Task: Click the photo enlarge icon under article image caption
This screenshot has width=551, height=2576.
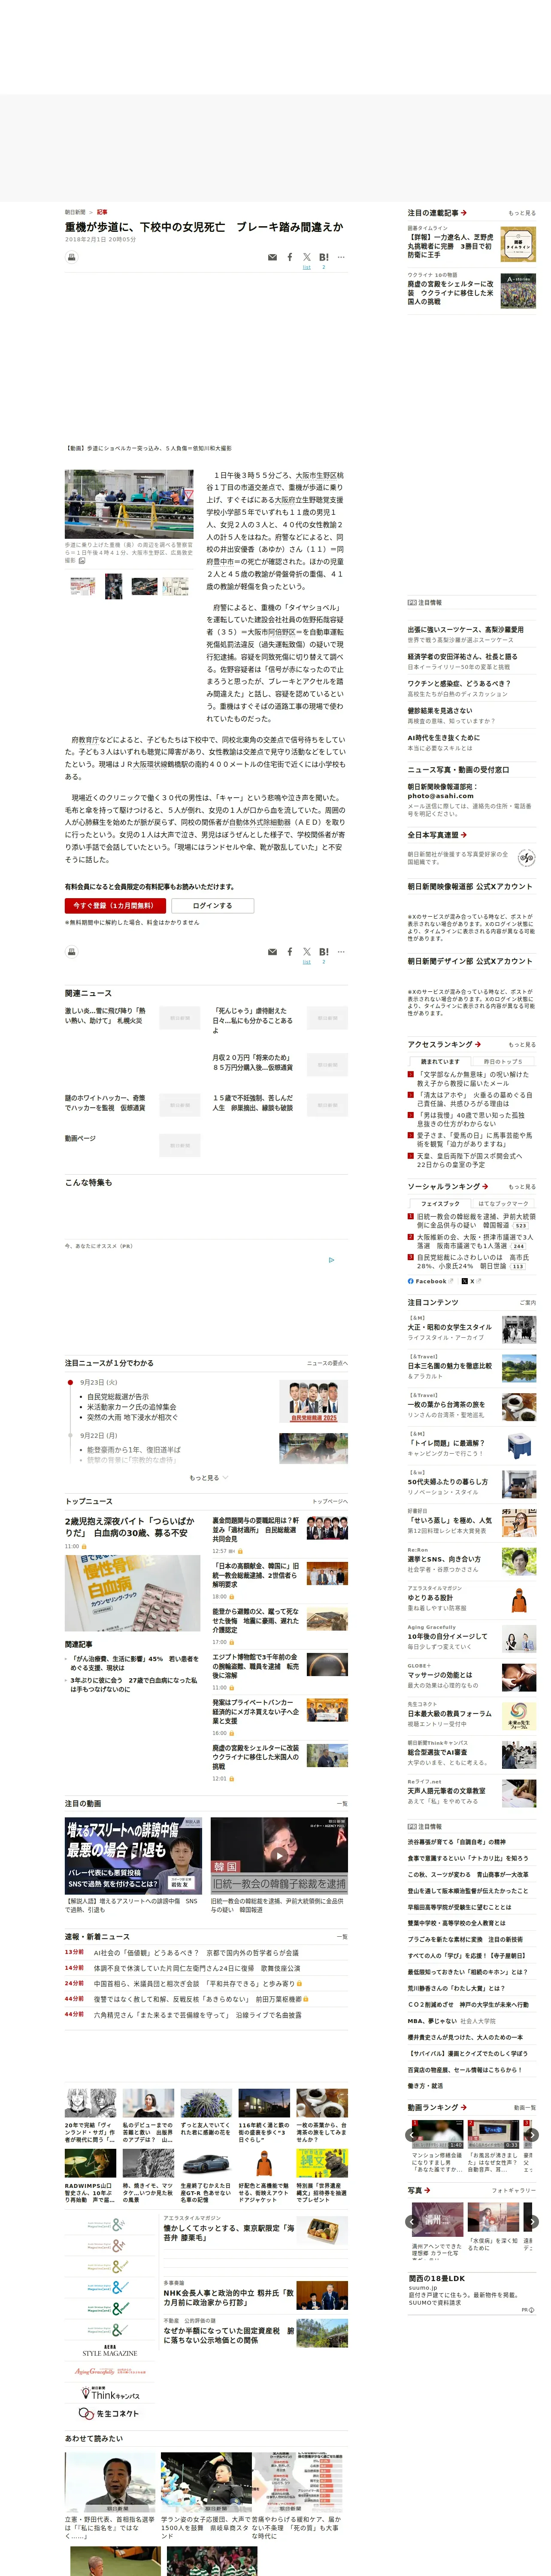Action: [83, 561]
